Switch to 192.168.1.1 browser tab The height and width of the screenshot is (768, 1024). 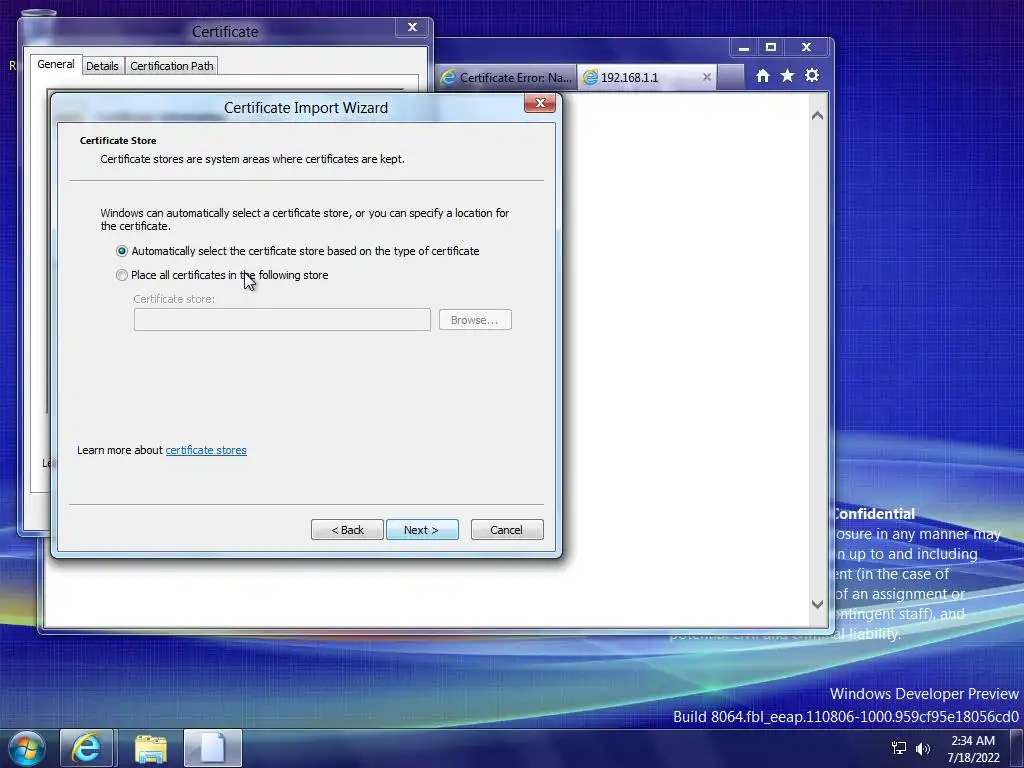coord(647,77)
